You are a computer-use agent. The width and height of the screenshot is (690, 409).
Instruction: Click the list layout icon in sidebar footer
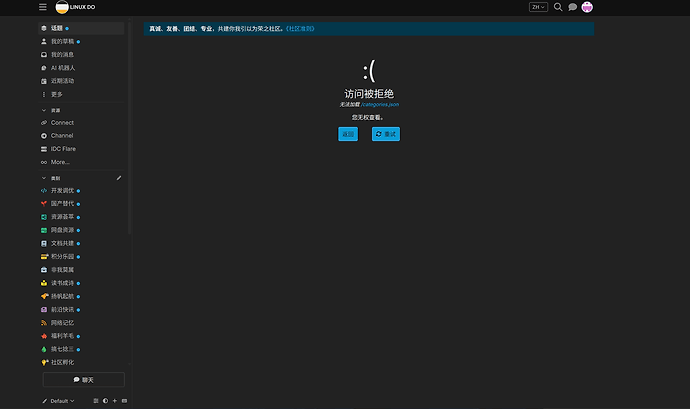coord(96,401)
